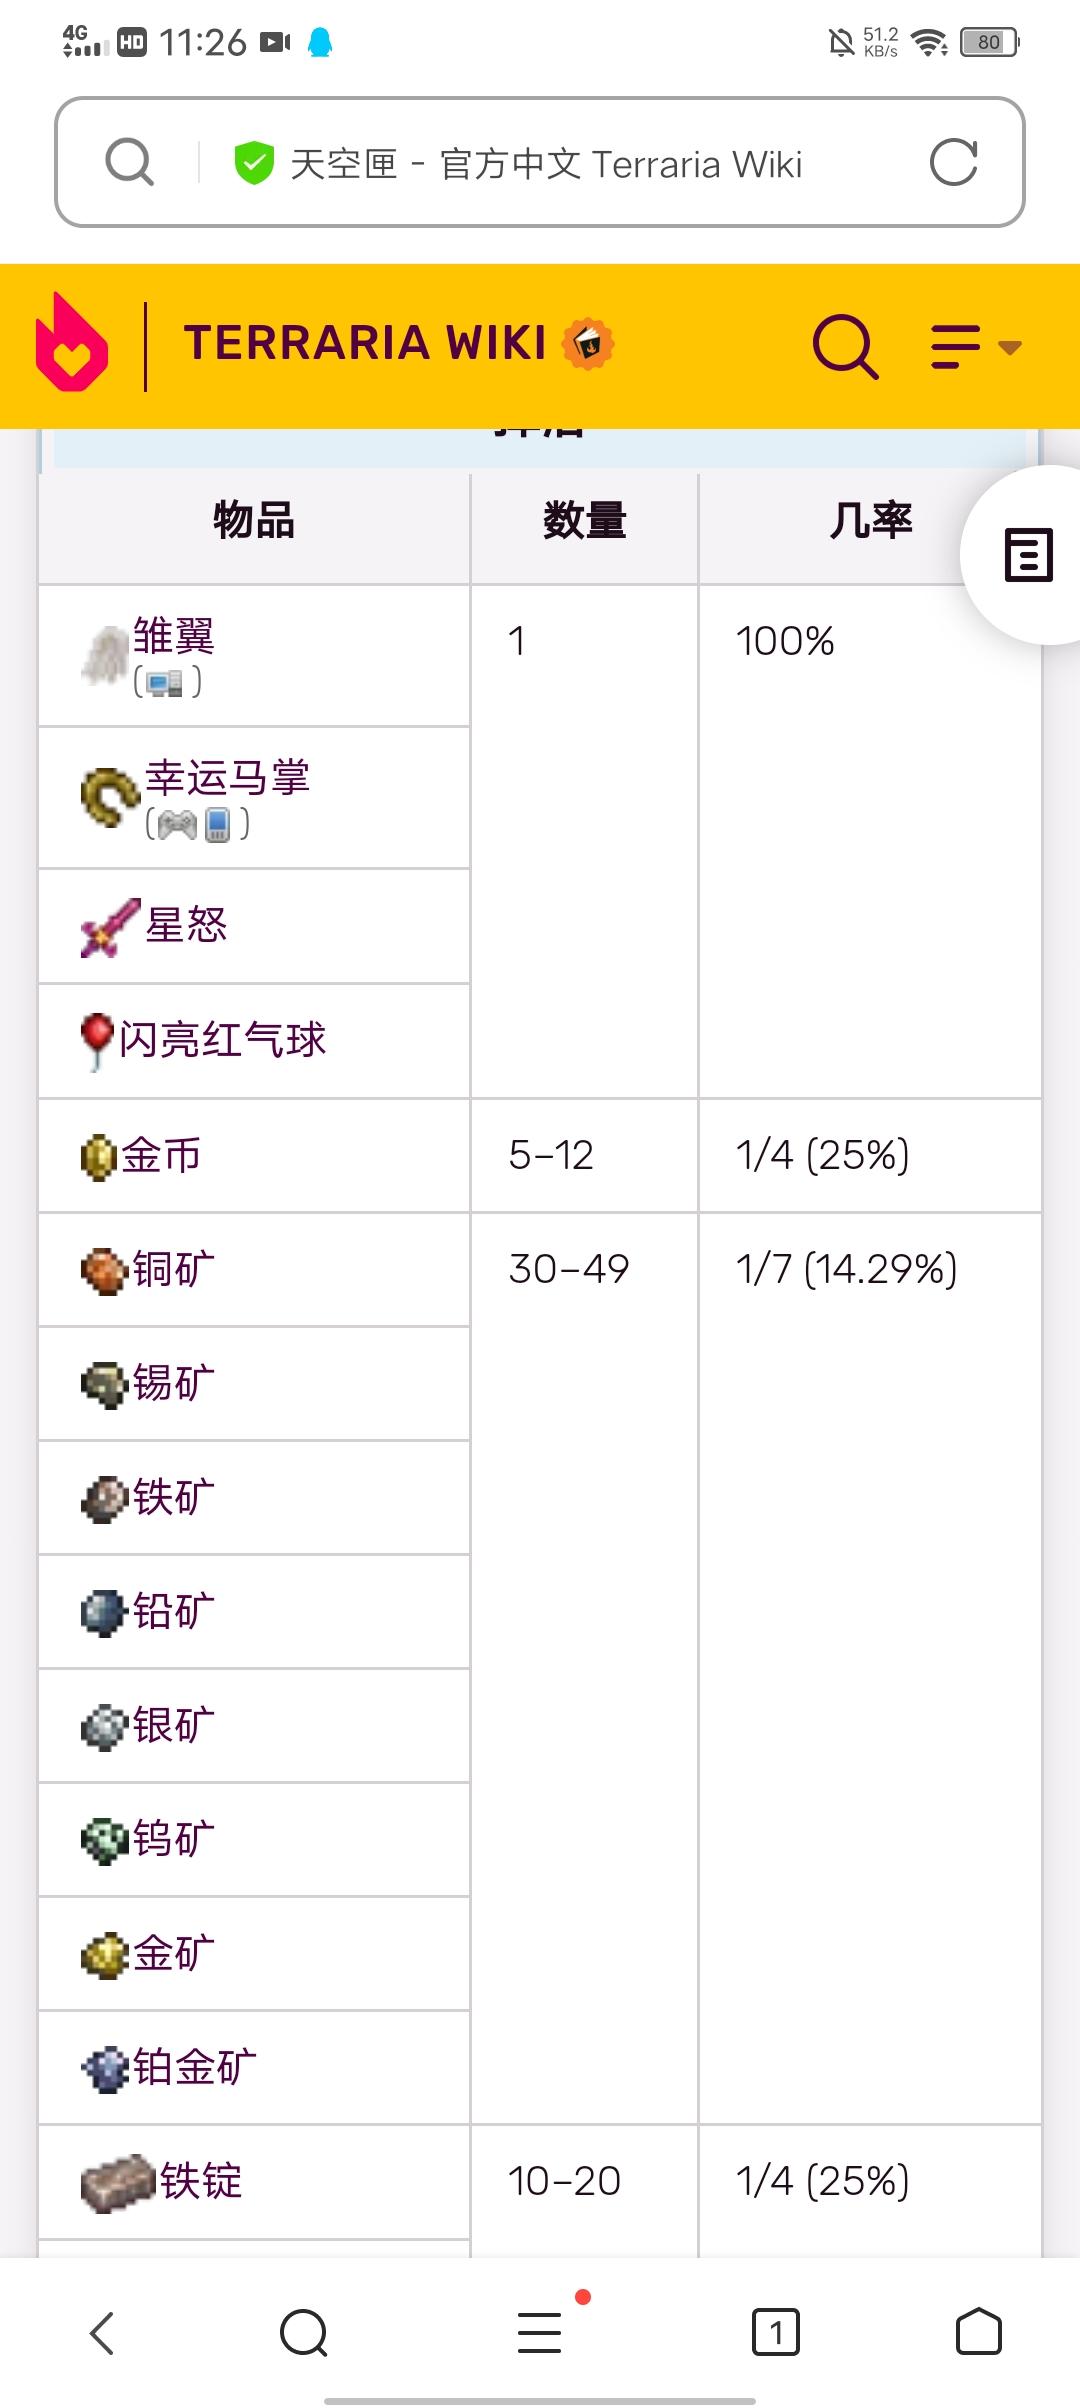Click the 金币 coin icon
The image size is (1080, 2408).
point(98,1158)
